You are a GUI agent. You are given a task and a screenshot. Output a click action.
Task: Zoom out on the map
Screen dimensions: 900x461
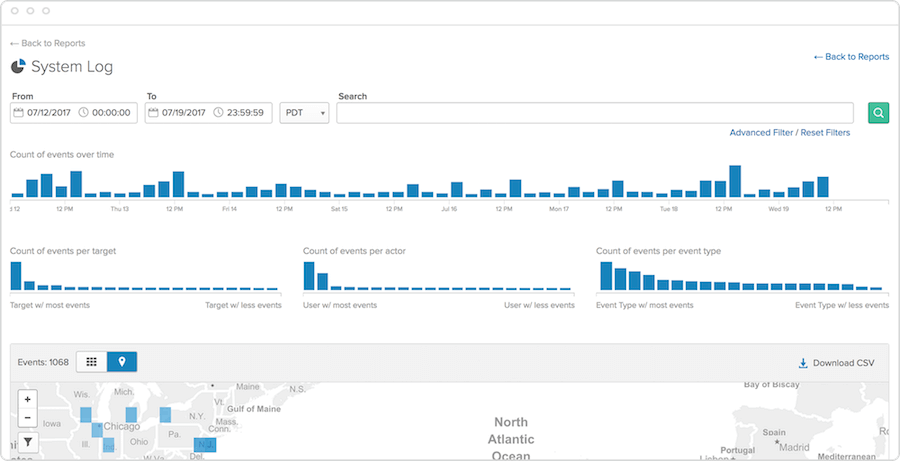click(27, 417)
